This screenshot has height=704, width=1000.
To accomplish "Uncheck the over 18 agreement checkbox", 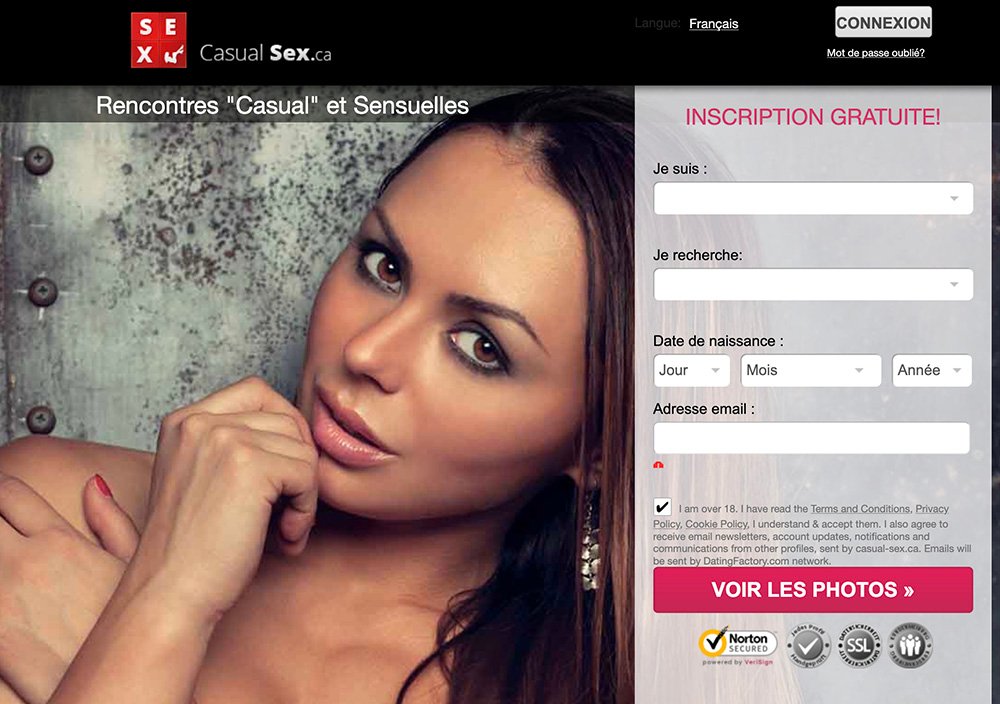I will [662, 507].
